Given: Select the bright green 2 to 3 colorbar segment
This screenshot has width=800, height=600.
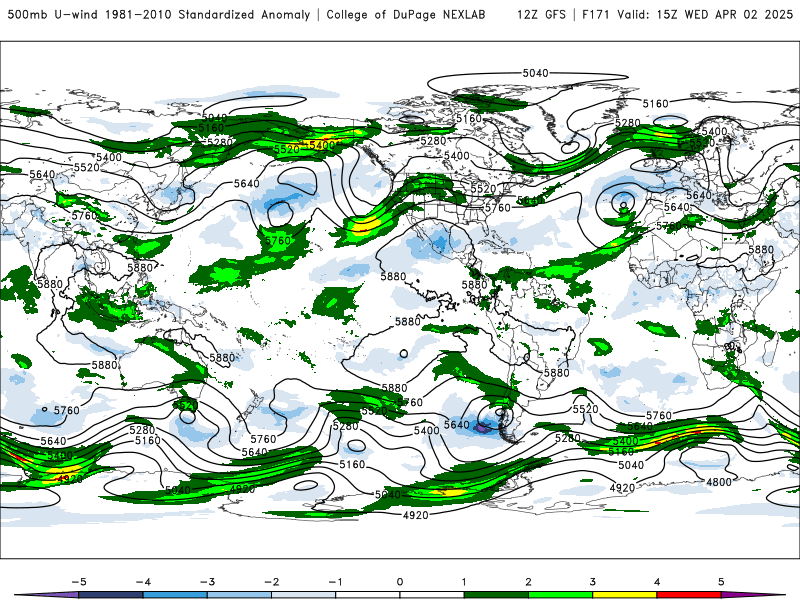Looking at the screenshot, I should (561, 595).
